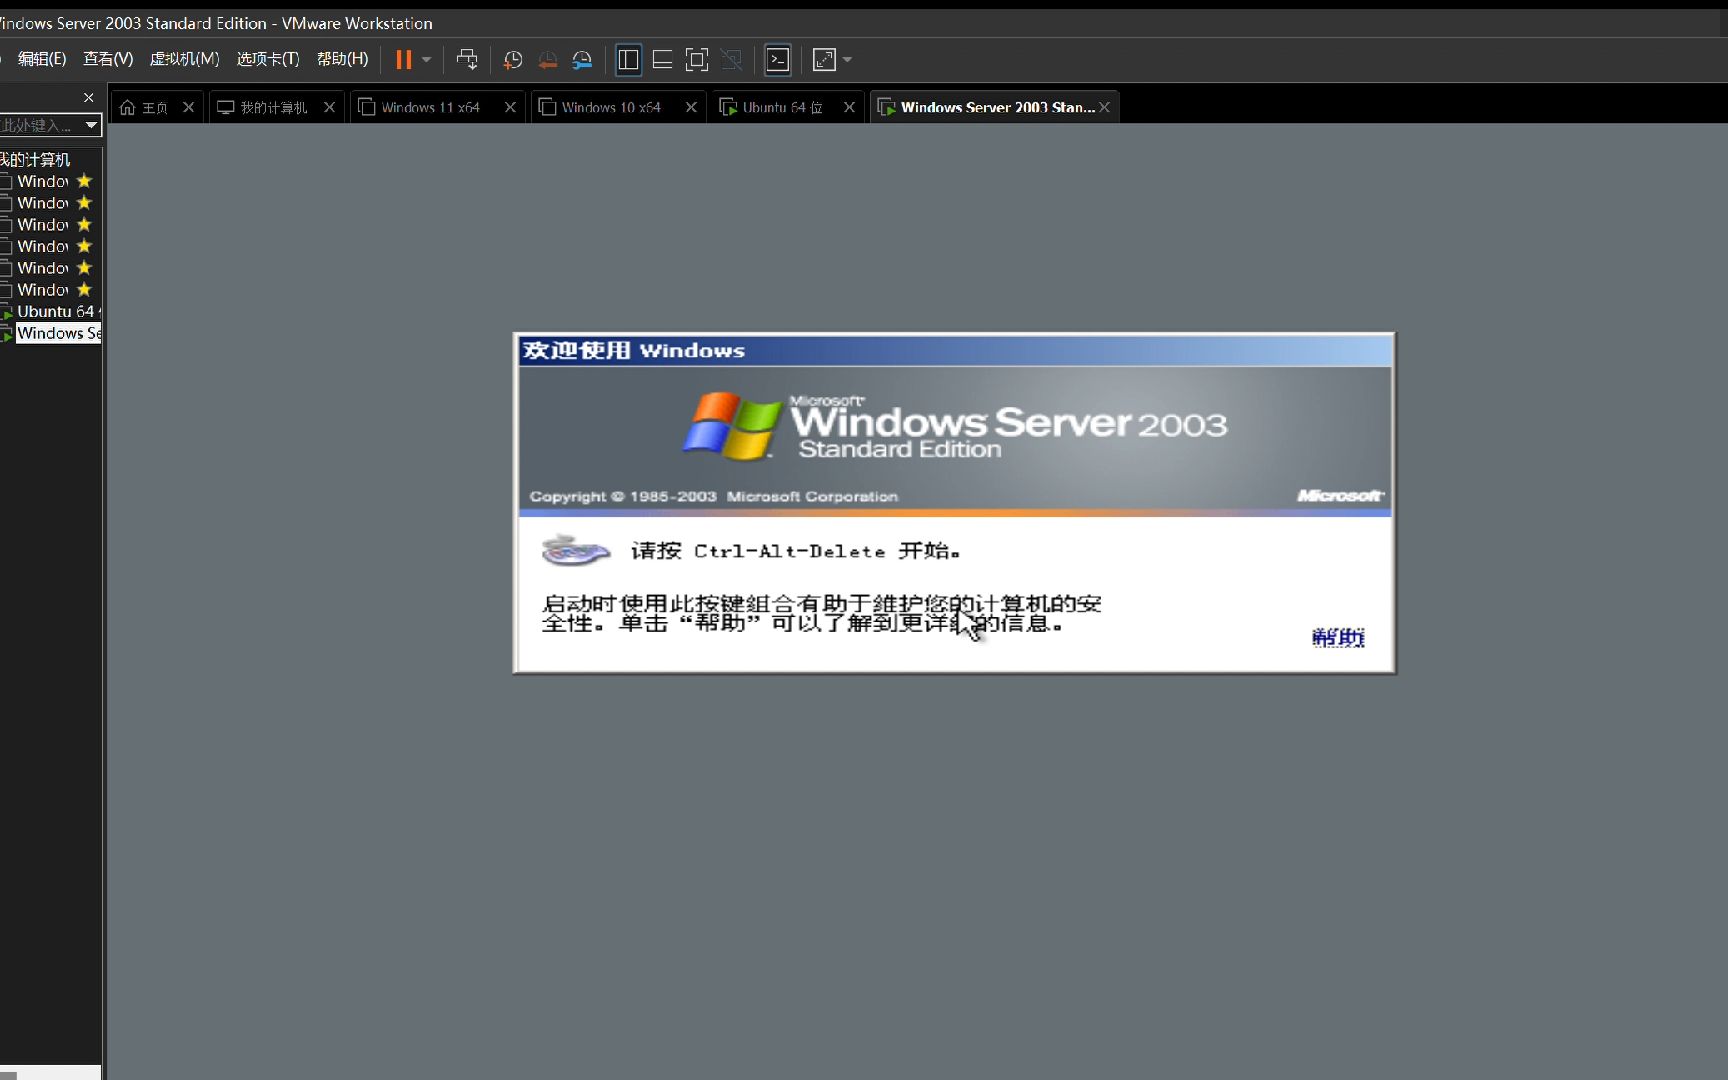Screen dimensions: 1728x1080
Task: Select the first Windo VM in library
Action: [x=42, y=181]
